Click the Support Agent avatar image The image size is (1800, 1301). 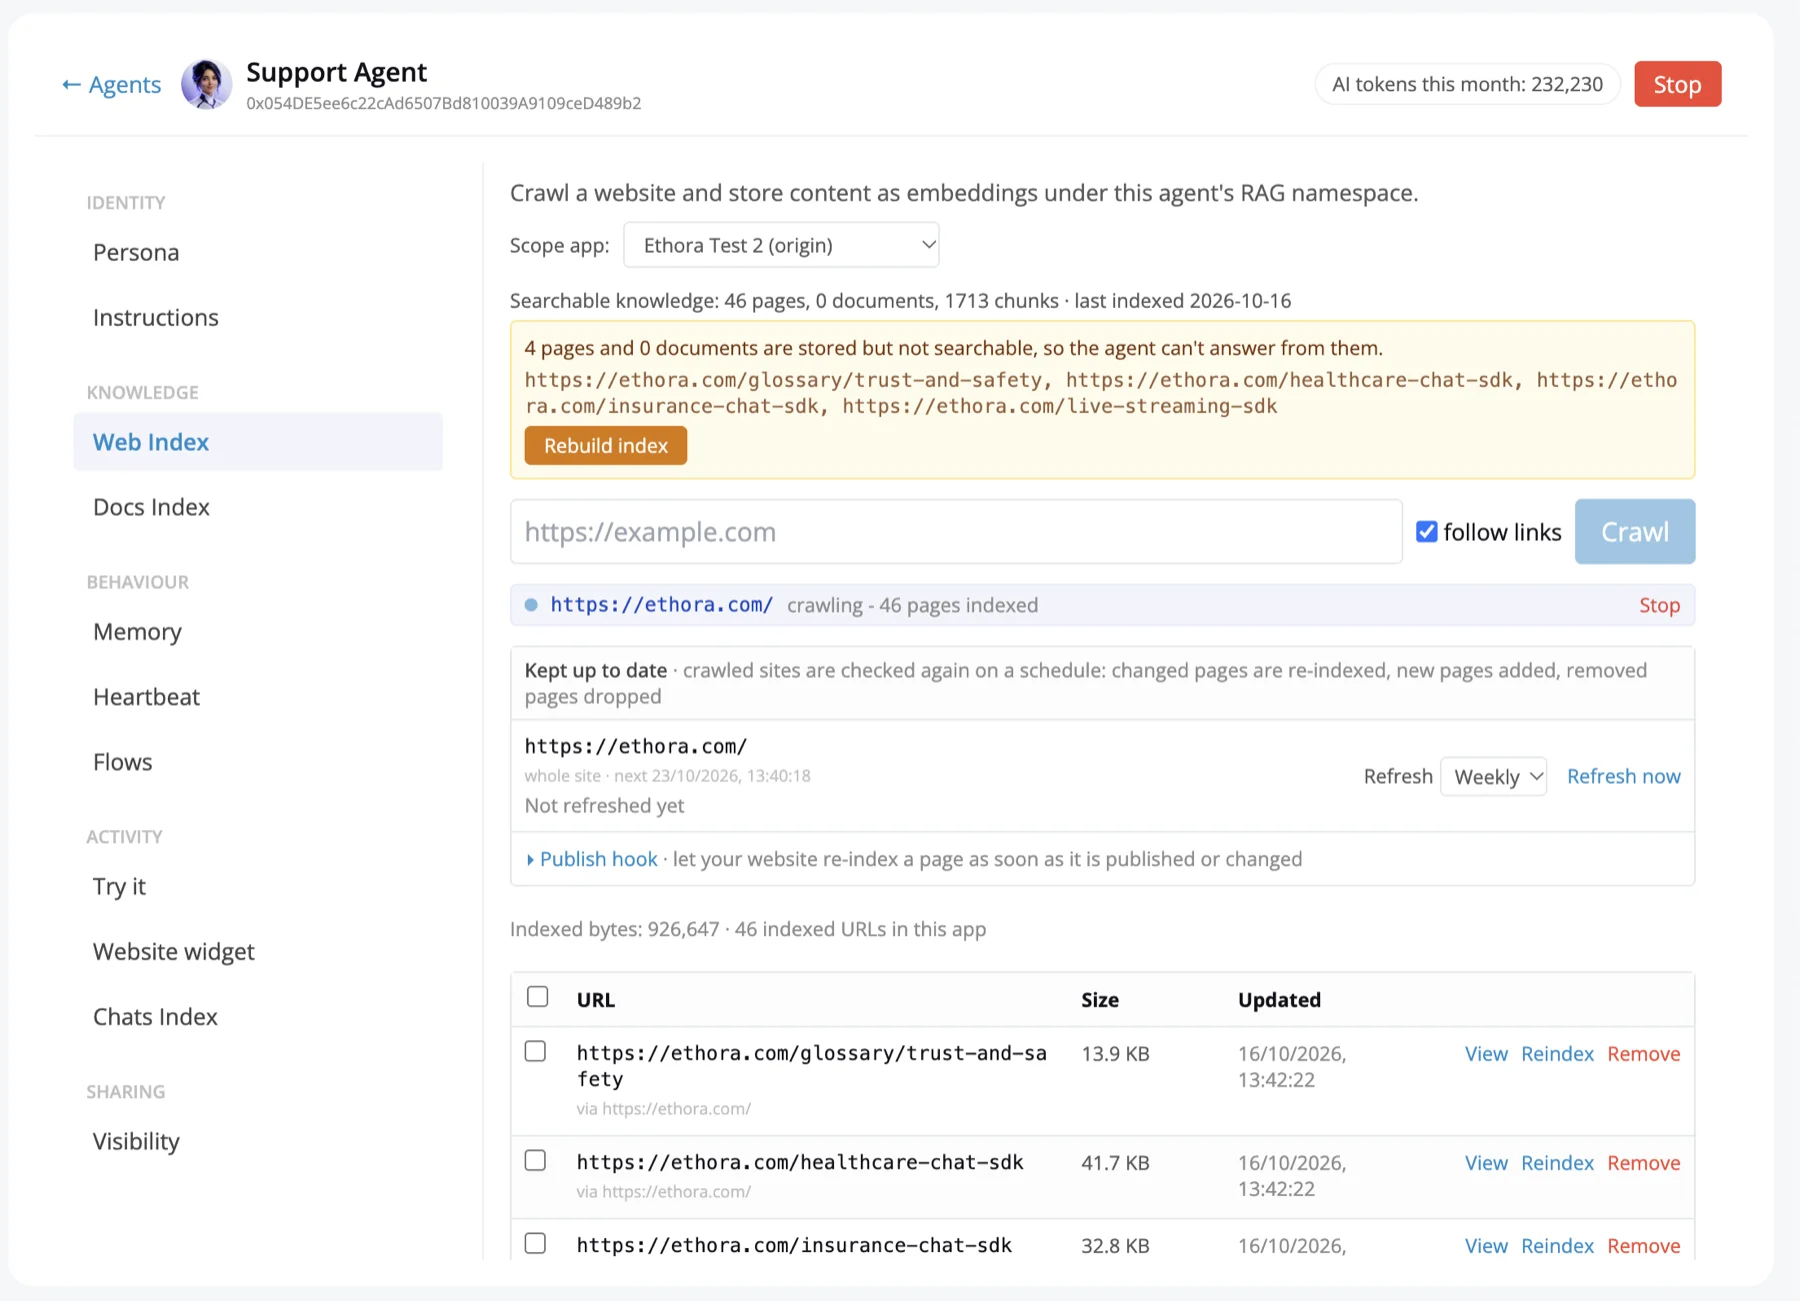[206, 84]
